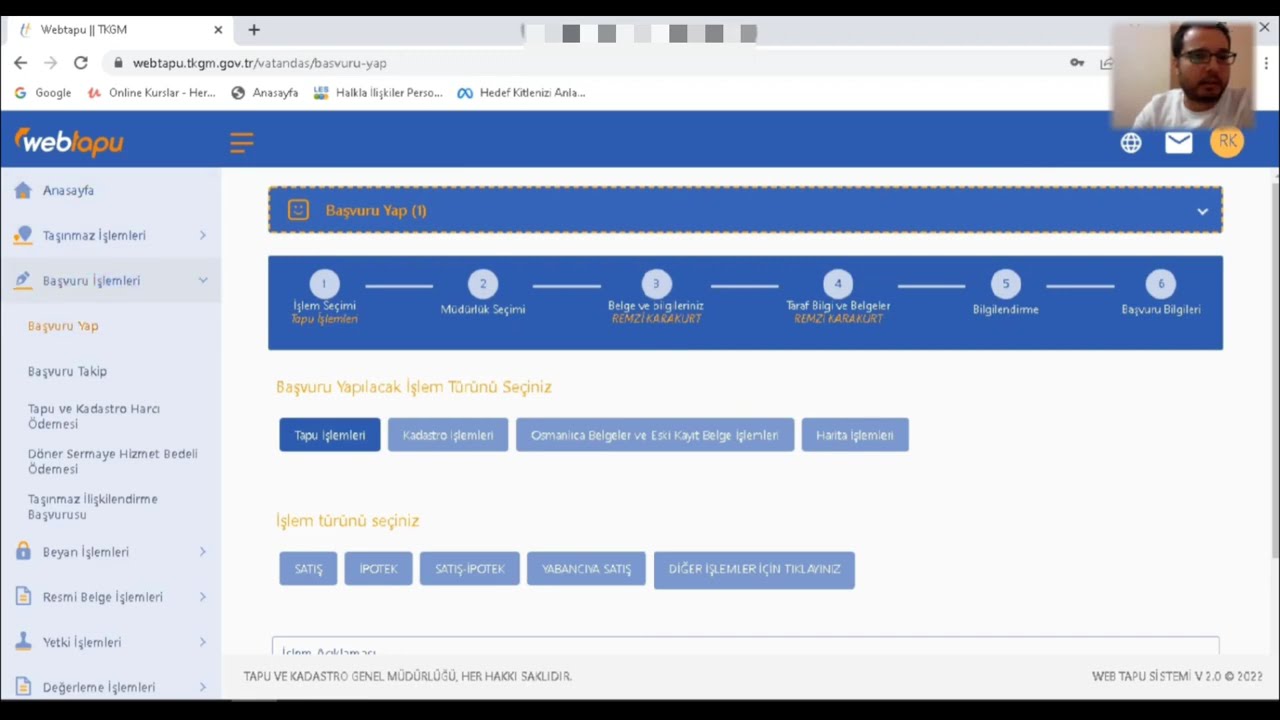Open a new browser tab with plus

[x=254, y=30]
